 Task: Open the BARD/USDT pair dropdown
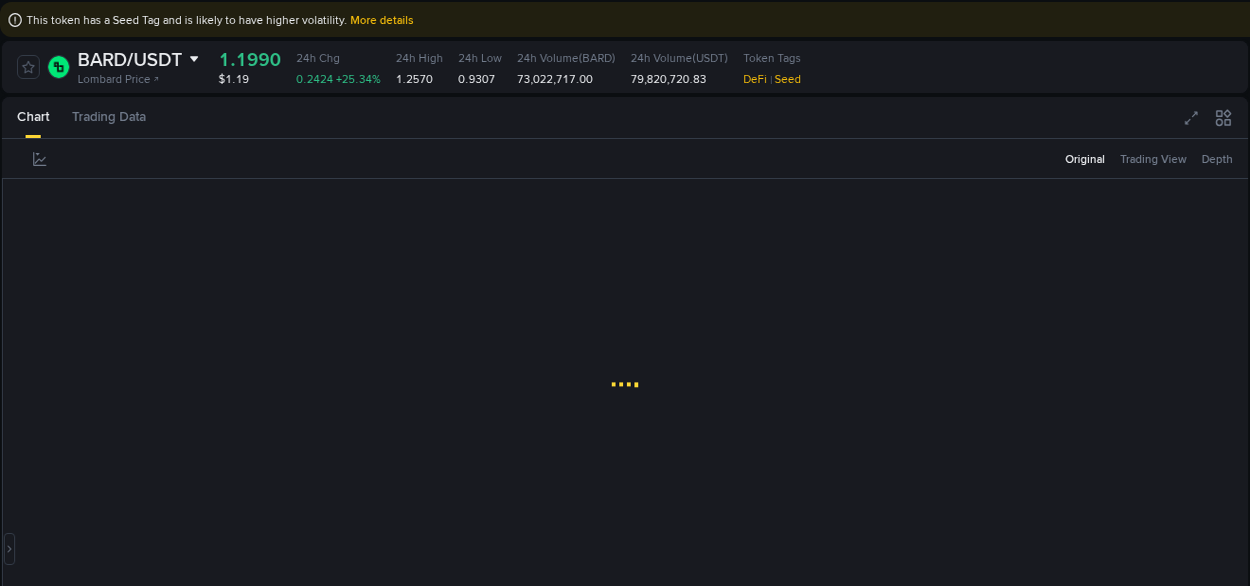(194, 58)
